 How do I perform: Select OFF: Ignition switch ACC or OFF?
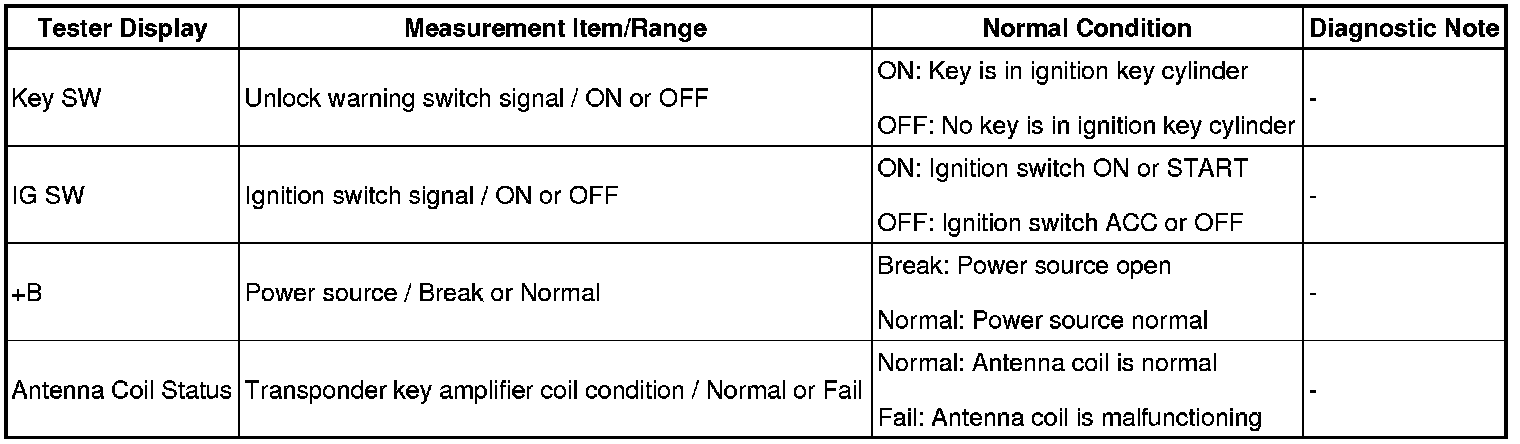pos(1060,223)
